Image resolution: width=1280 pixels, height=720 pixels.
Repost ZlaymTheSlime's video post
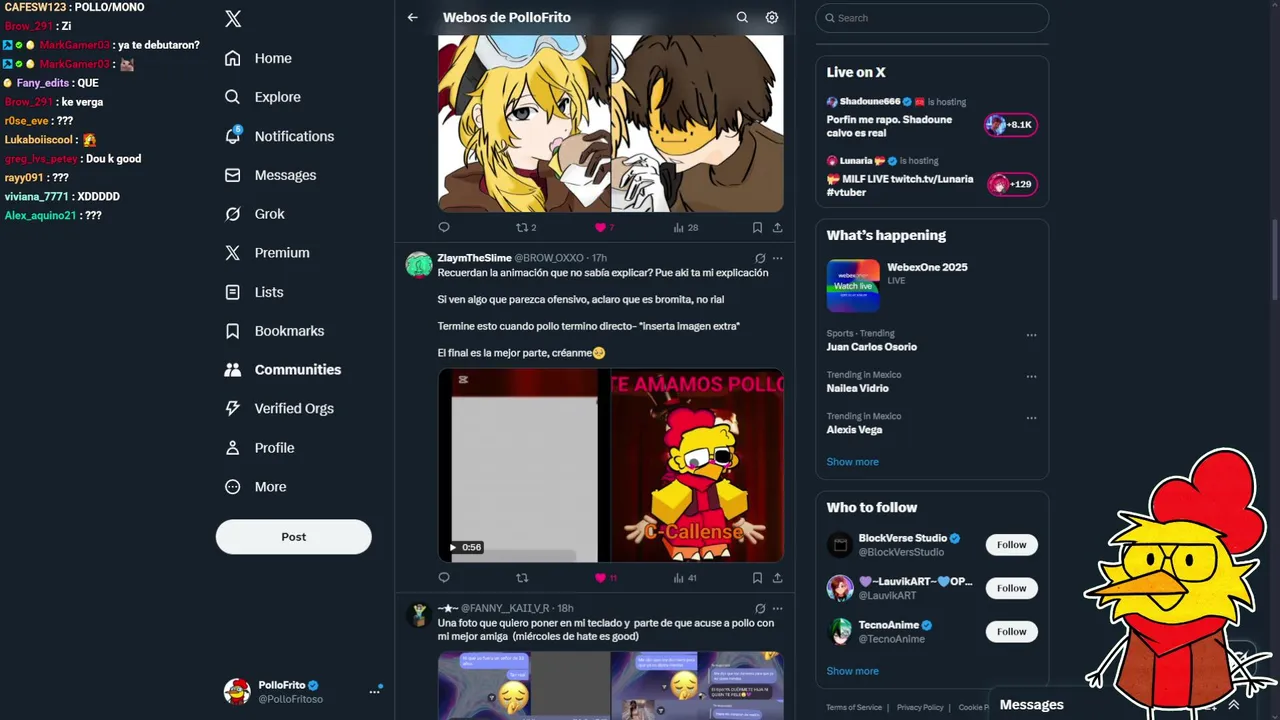pos(521,578)
